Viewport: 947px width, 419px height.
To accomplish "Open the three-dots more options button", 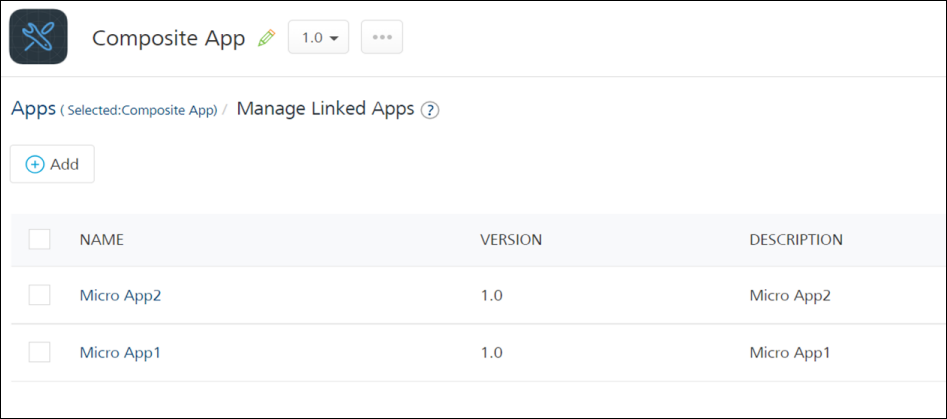I will point(382,37).
